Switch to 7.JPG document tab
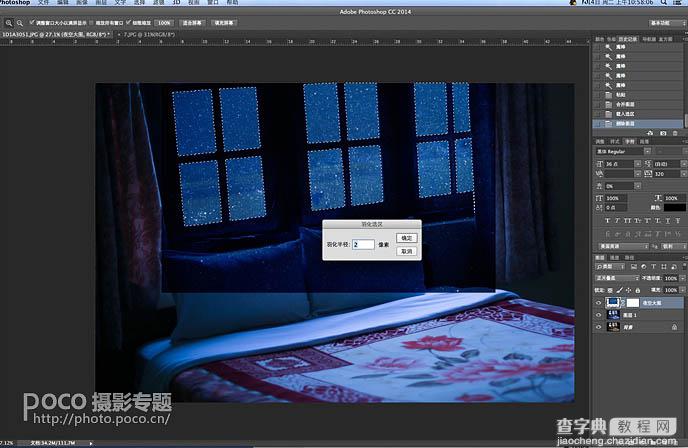This screenshot has height=448, width=688. (148, 34)
